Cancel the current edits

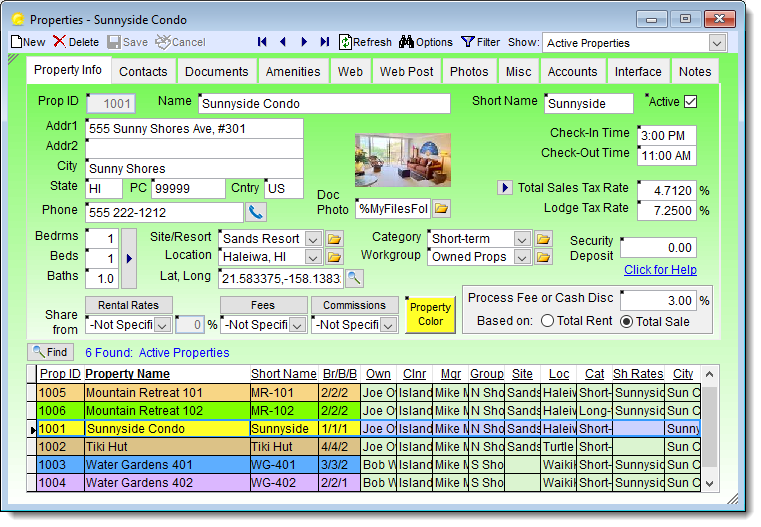click(x=181, y=42)
